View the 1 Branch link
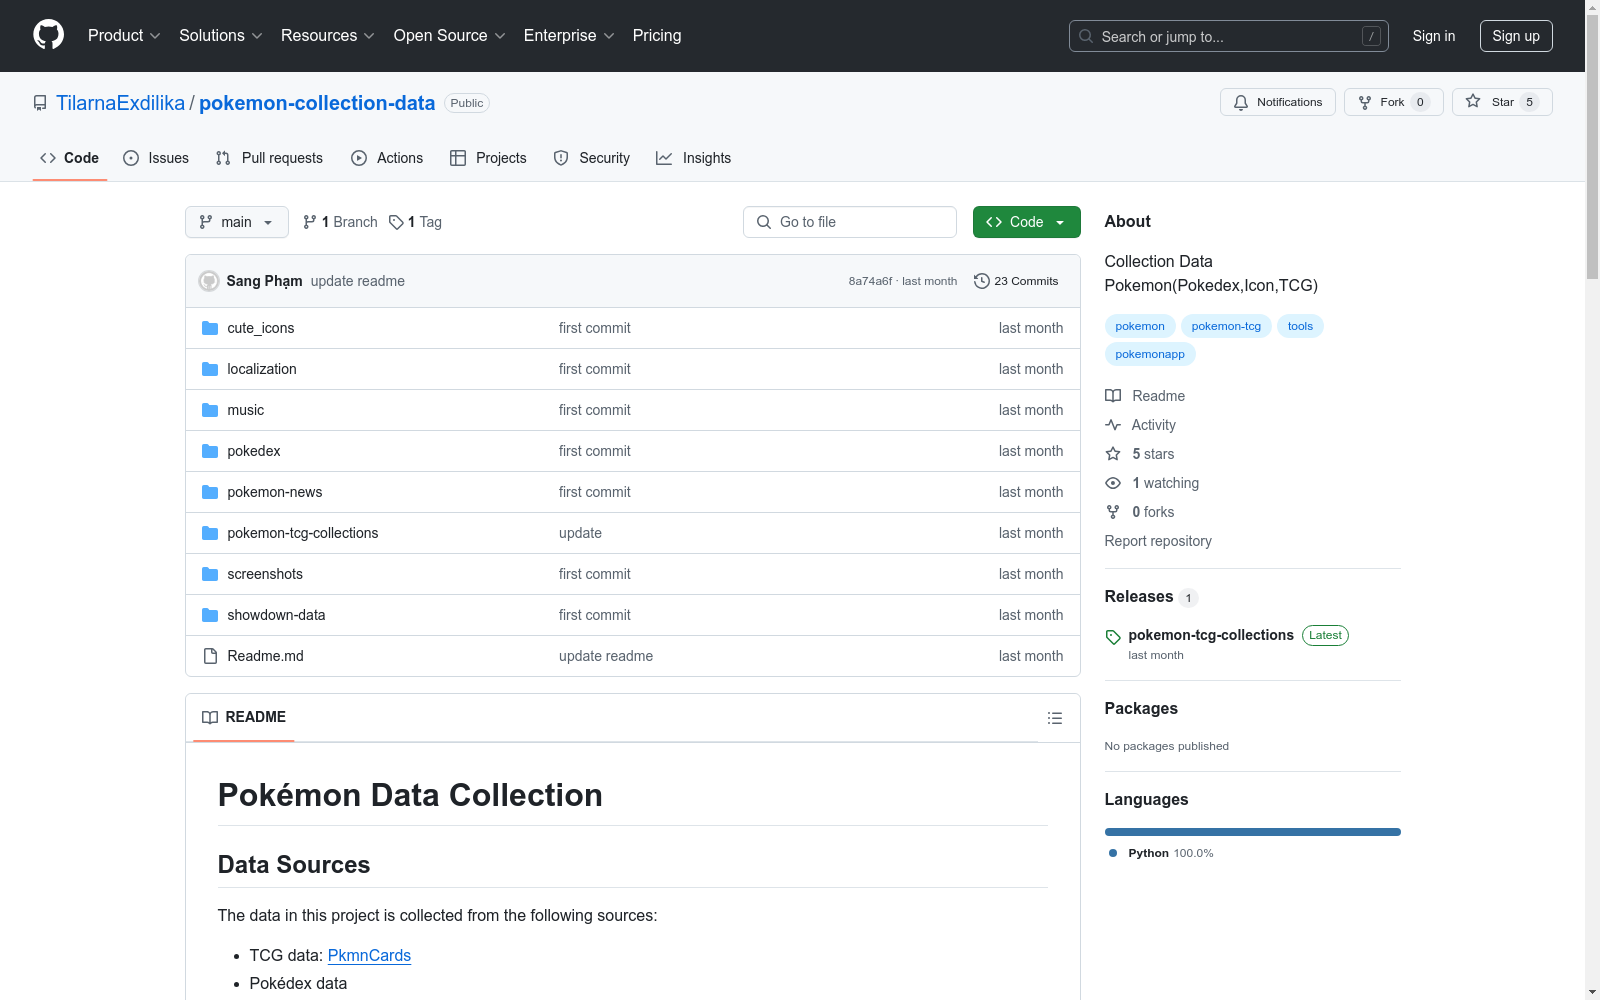The width and height of the screenshot is (1600, 1000). tap(340, 222)
